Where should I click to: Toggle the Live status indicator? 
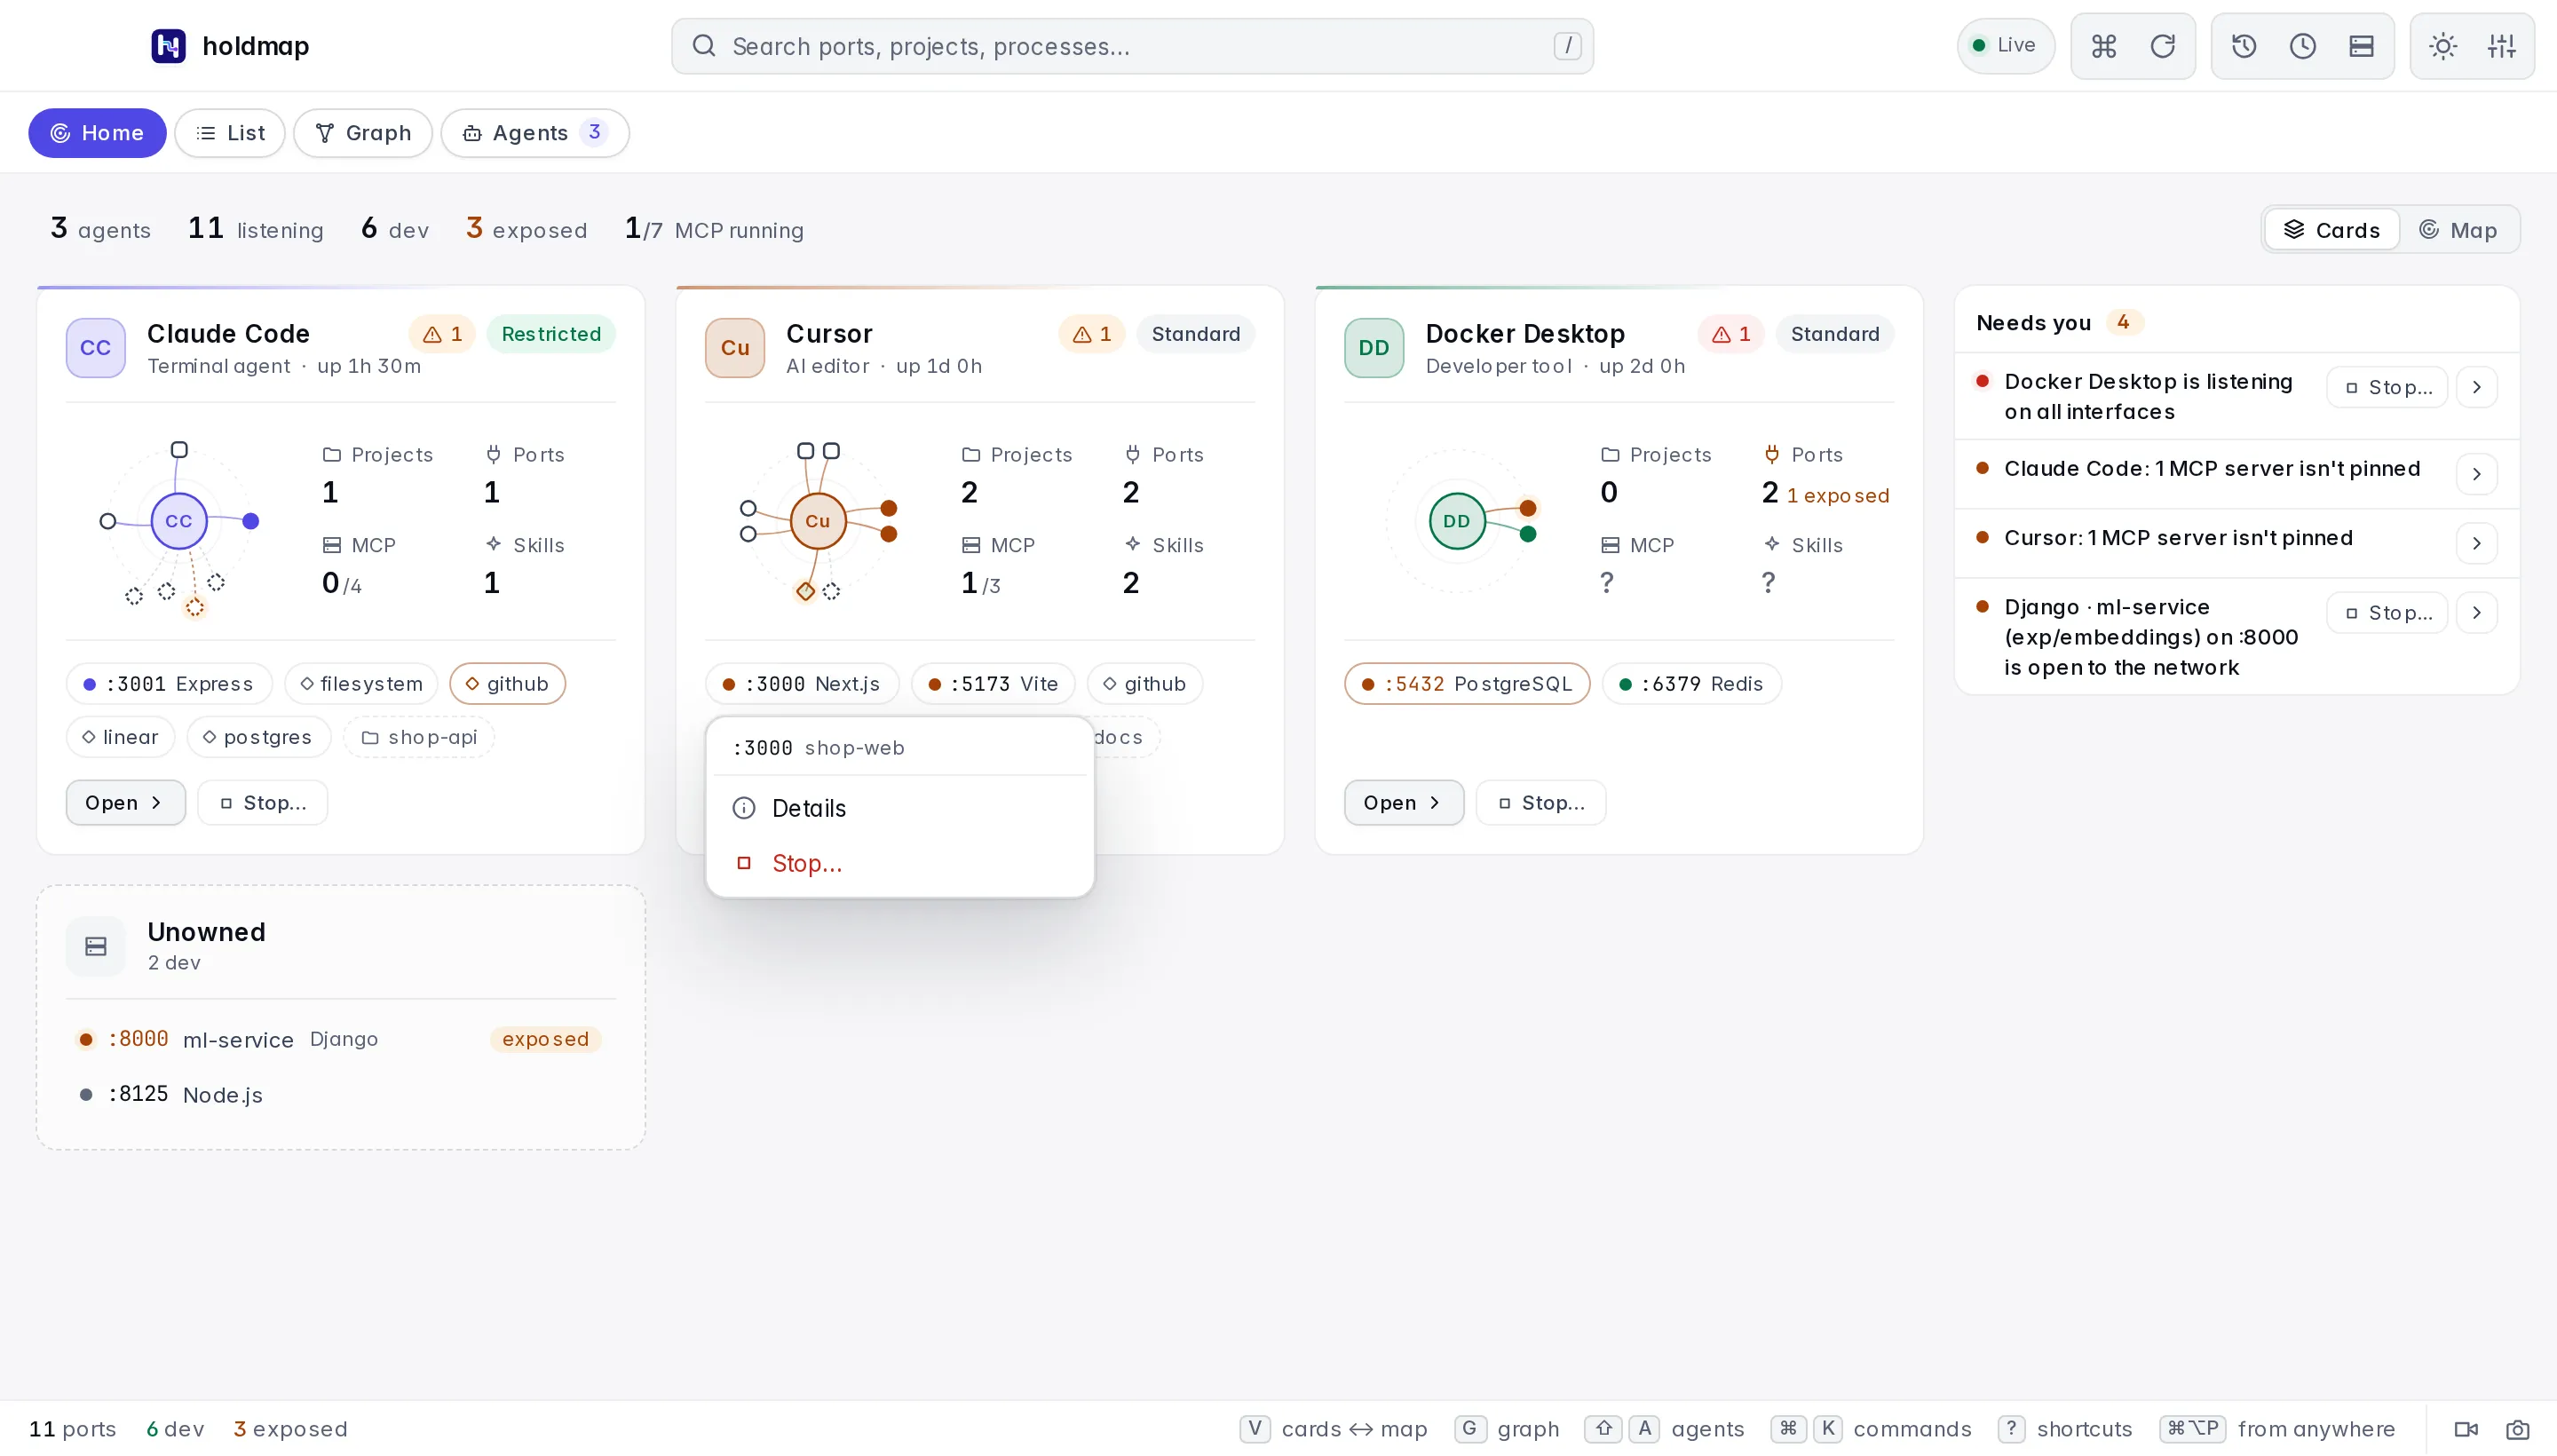[x=2004, y=46]
